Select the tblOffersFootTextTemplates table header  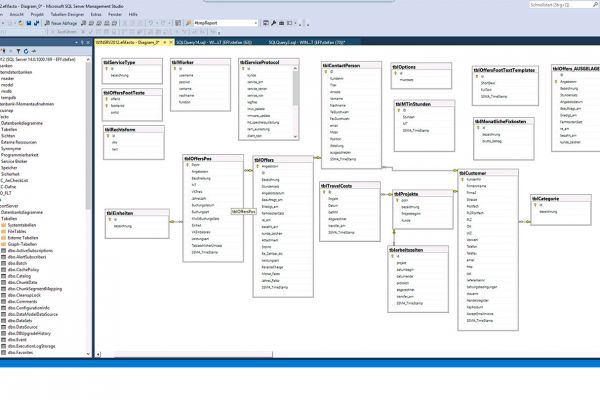click(x=505, y=70)
